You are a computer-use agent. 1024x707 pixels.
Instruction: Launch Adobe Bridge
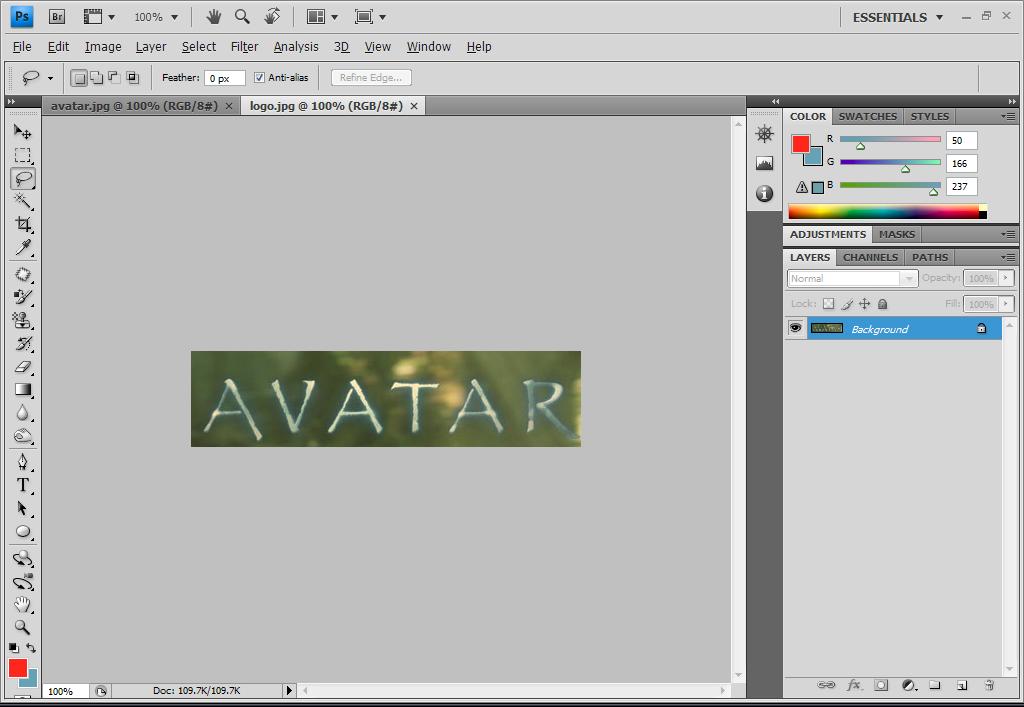point(57,17)
